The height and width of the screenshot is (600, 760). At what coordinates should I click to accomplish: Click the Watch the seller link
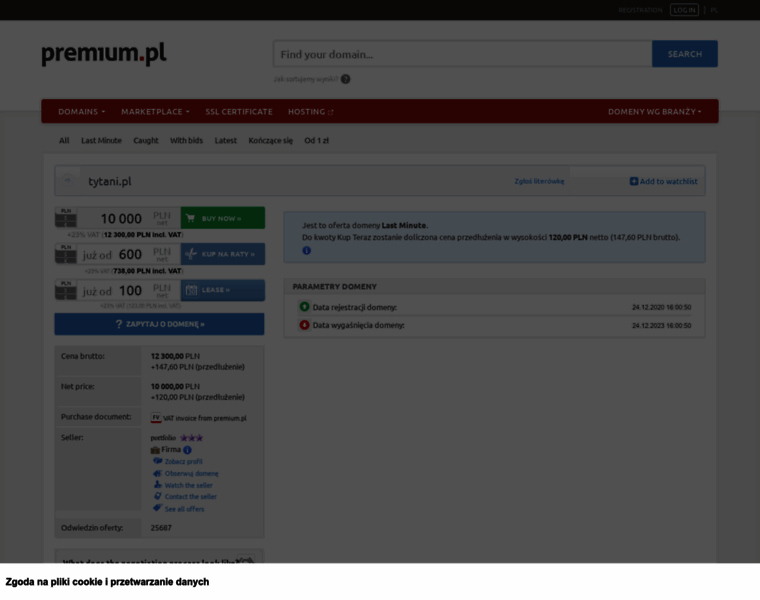click(x=189, y=485)
